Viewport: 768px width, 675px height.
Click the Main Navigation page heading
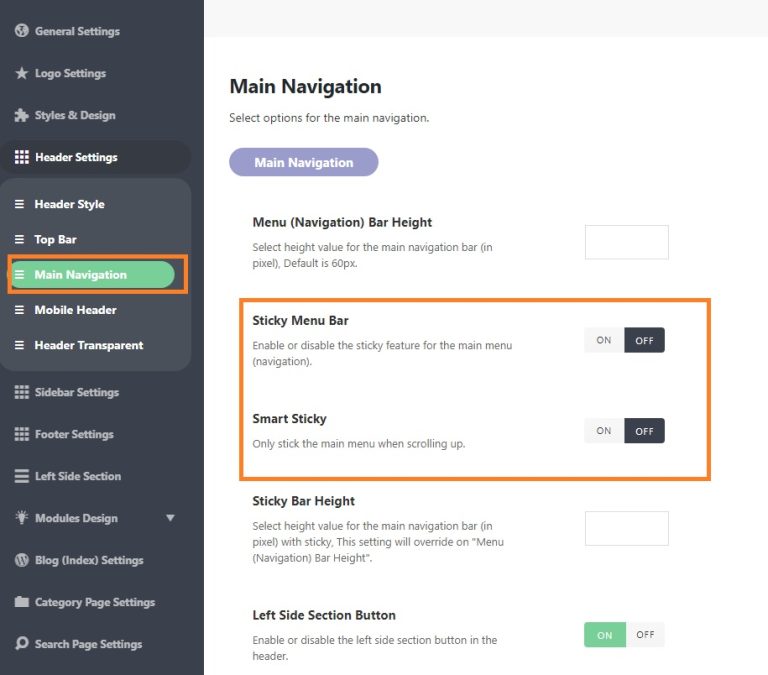[306, 86]
